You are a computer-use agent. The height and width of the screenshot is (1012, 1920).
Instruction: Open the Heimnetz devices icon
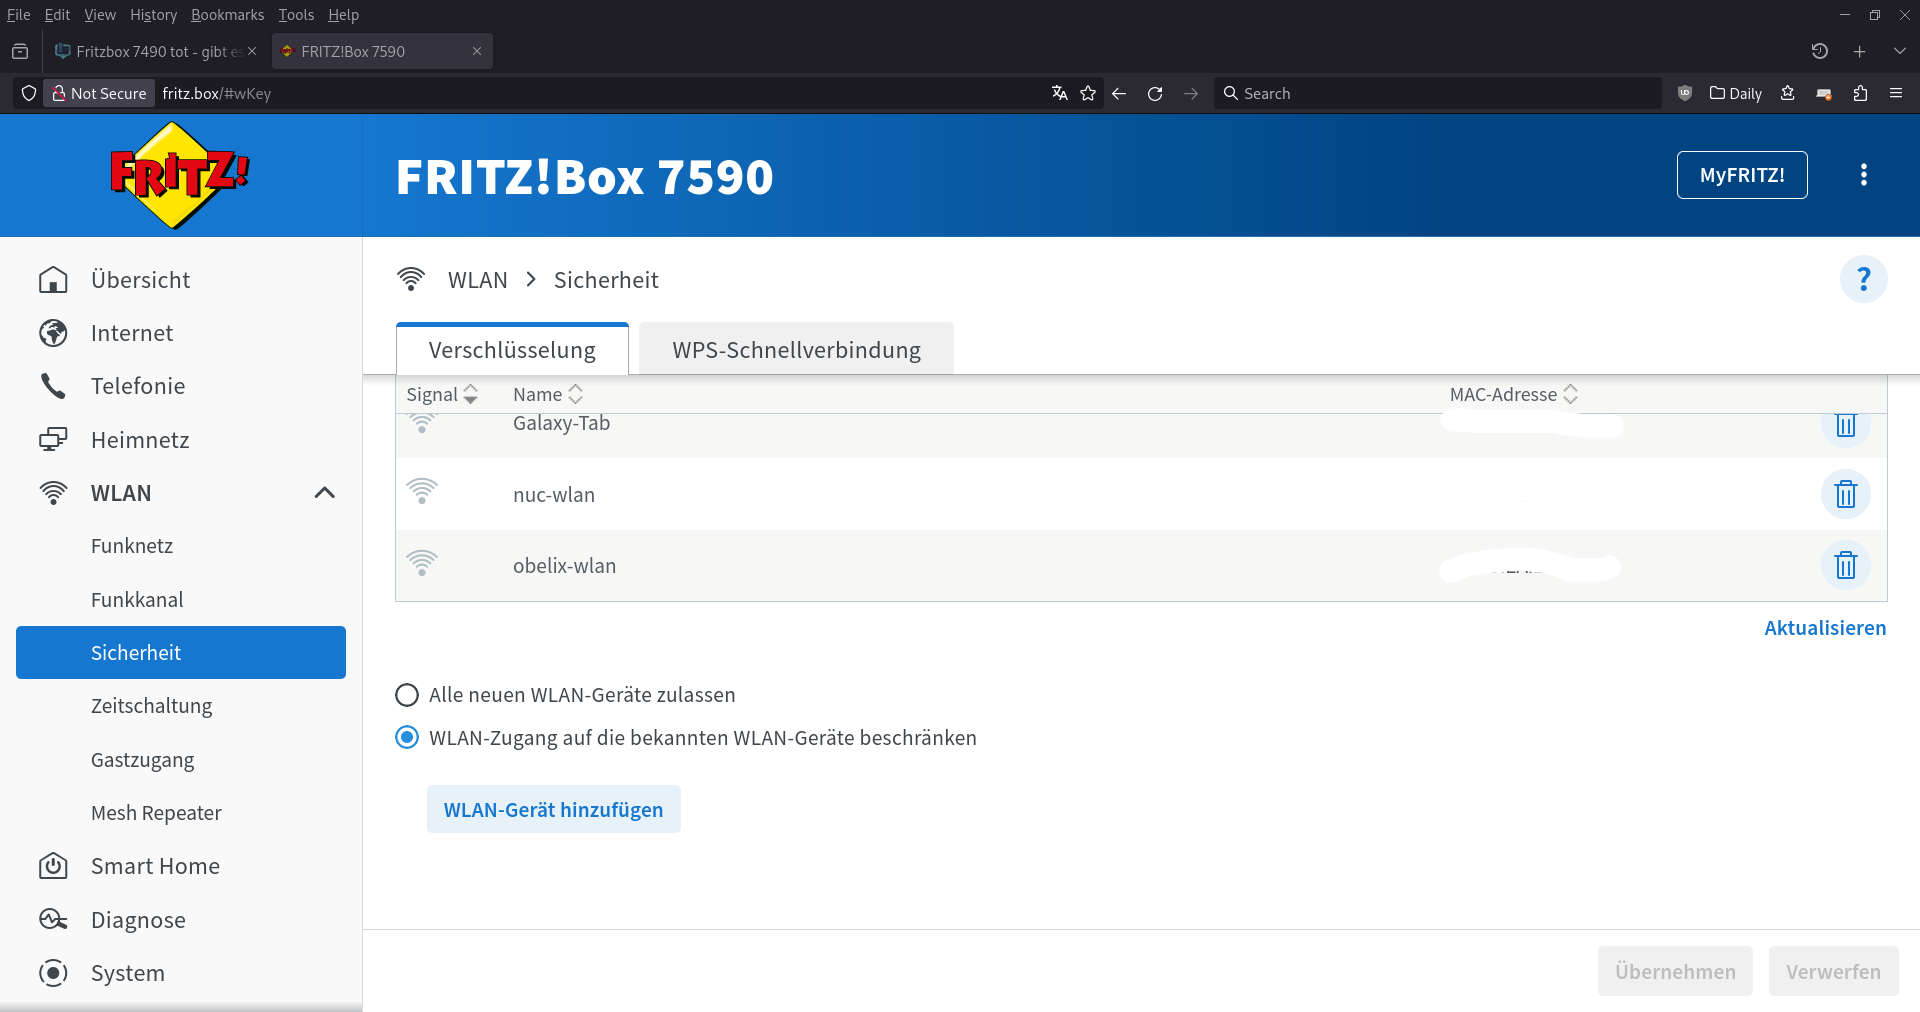pyautogui.click(x=53, y=440)
